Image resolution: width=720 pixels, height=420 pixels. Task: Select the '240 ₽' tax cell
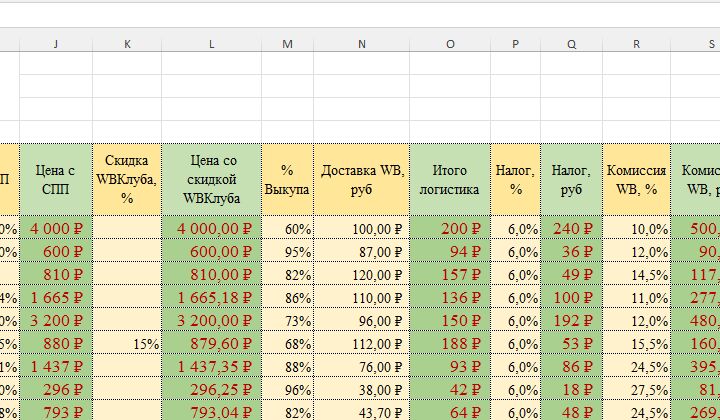(572, 228)
